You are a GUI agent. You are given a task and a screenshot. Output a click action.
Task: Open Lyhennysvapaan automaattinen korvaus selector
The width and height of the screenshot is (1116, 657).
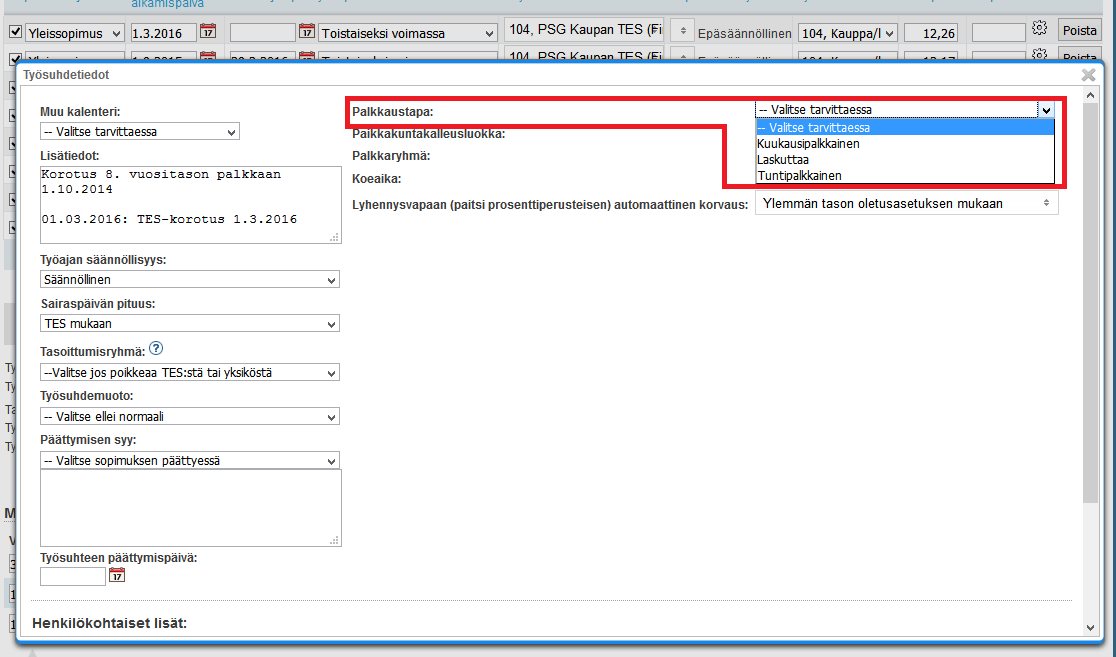point(906,204)
